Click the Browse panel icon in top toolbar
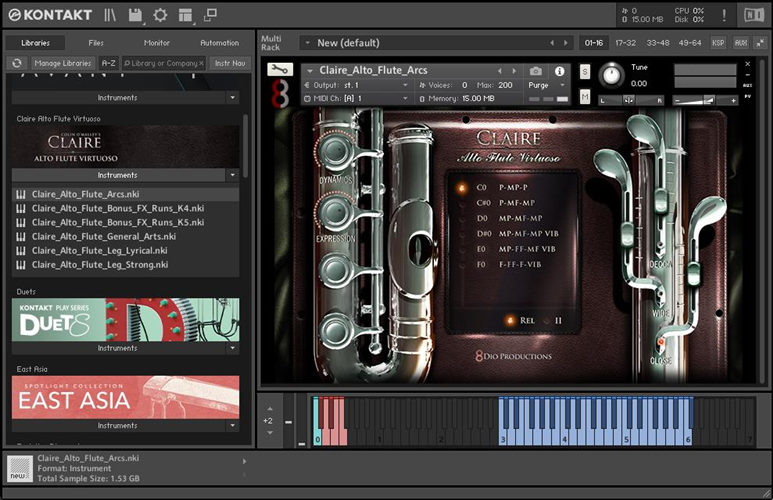Screen dimensions: 773x500 click(x=110, y=15)
